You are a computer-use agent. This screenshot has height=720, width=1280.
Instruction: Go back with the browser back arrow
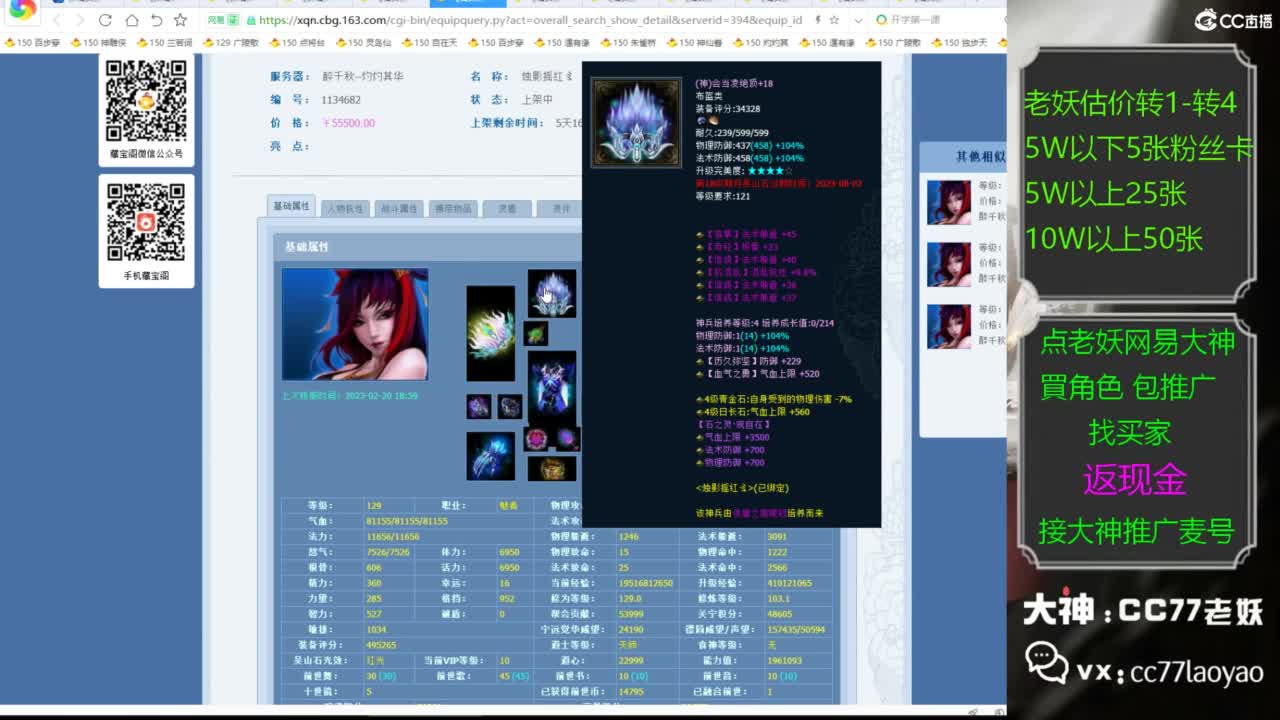[x=57, y=20]
